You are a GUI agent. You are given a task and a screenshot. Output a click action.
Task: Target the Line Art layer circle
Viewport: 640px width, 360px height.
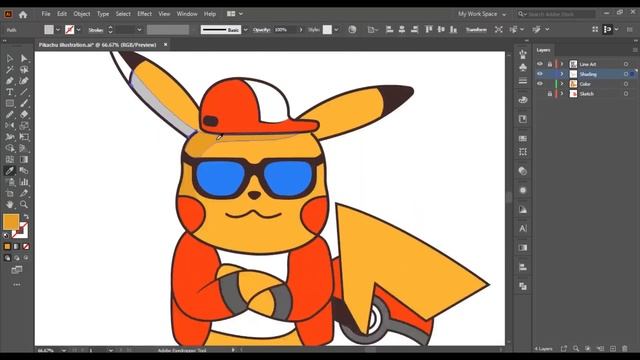click(626, 64)
